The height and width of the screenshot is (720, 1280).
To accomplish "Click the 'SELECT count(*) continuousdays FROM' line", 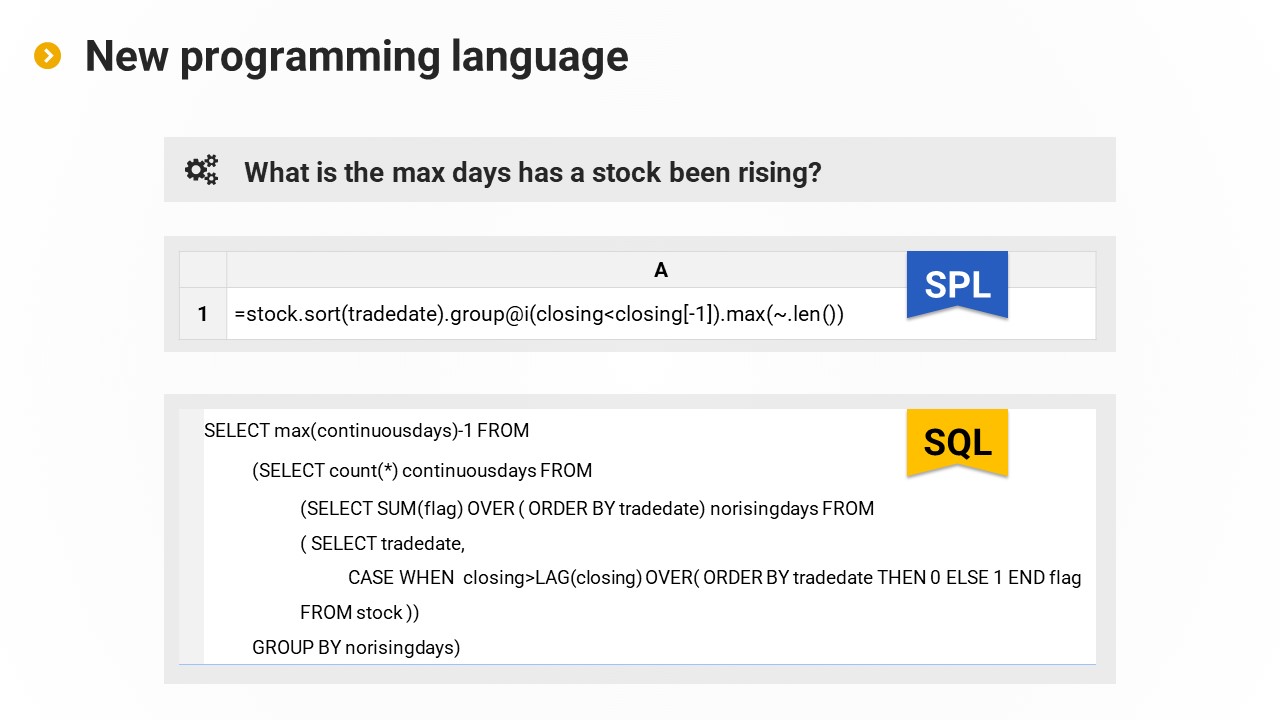I will tap(422, 470).
